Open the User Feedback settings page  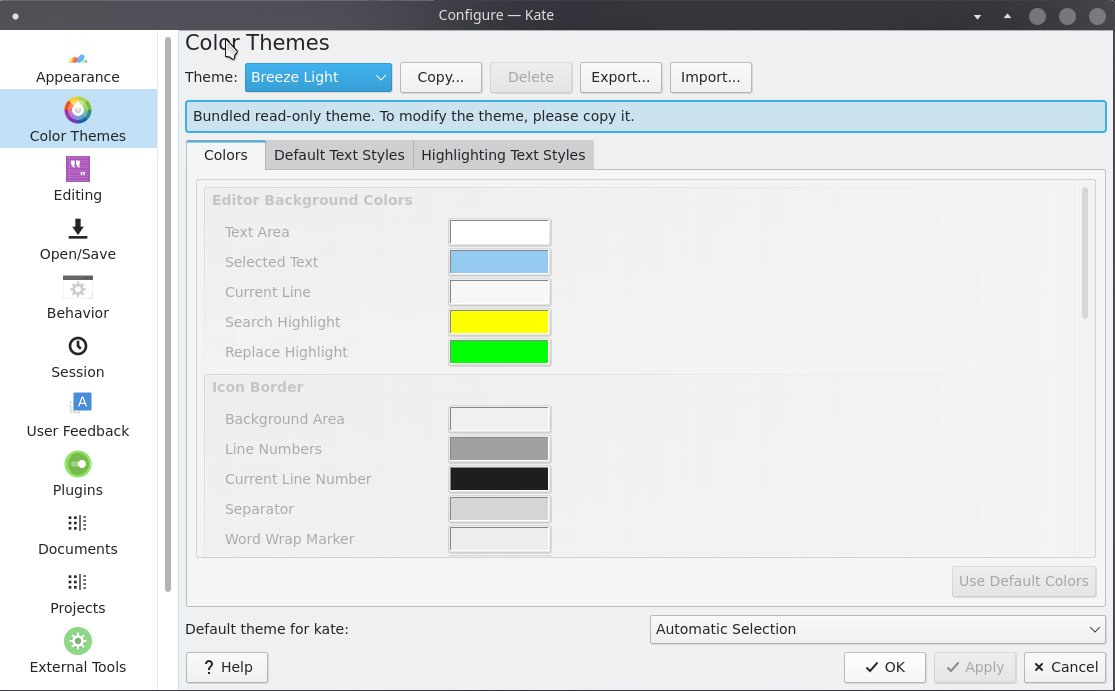pos(78,416)
